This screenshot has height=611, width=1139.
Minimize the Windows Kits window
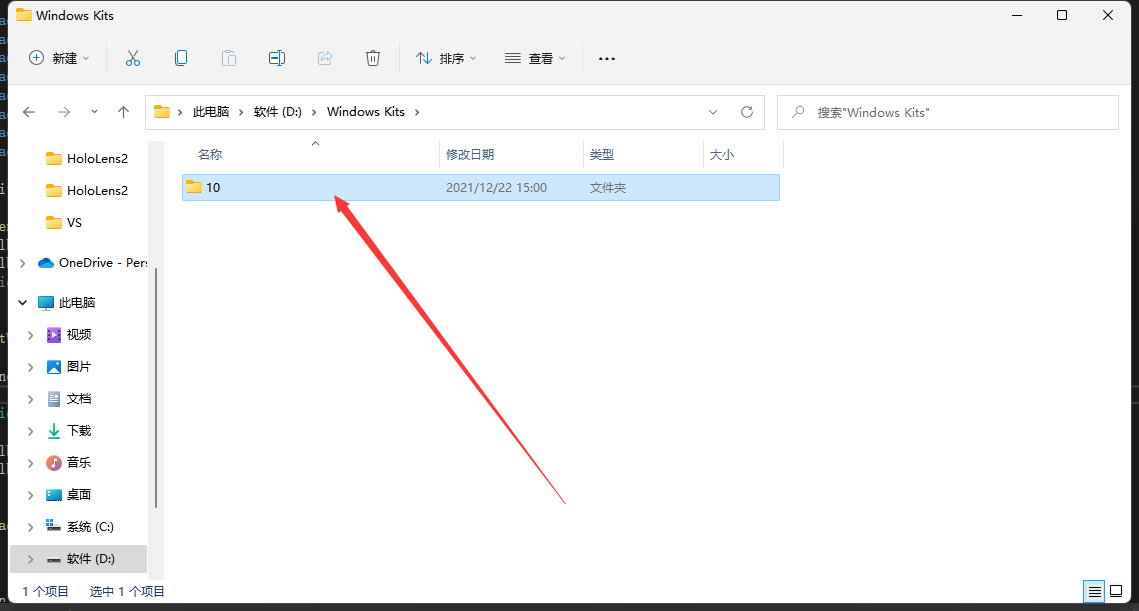click(1017, 15)
